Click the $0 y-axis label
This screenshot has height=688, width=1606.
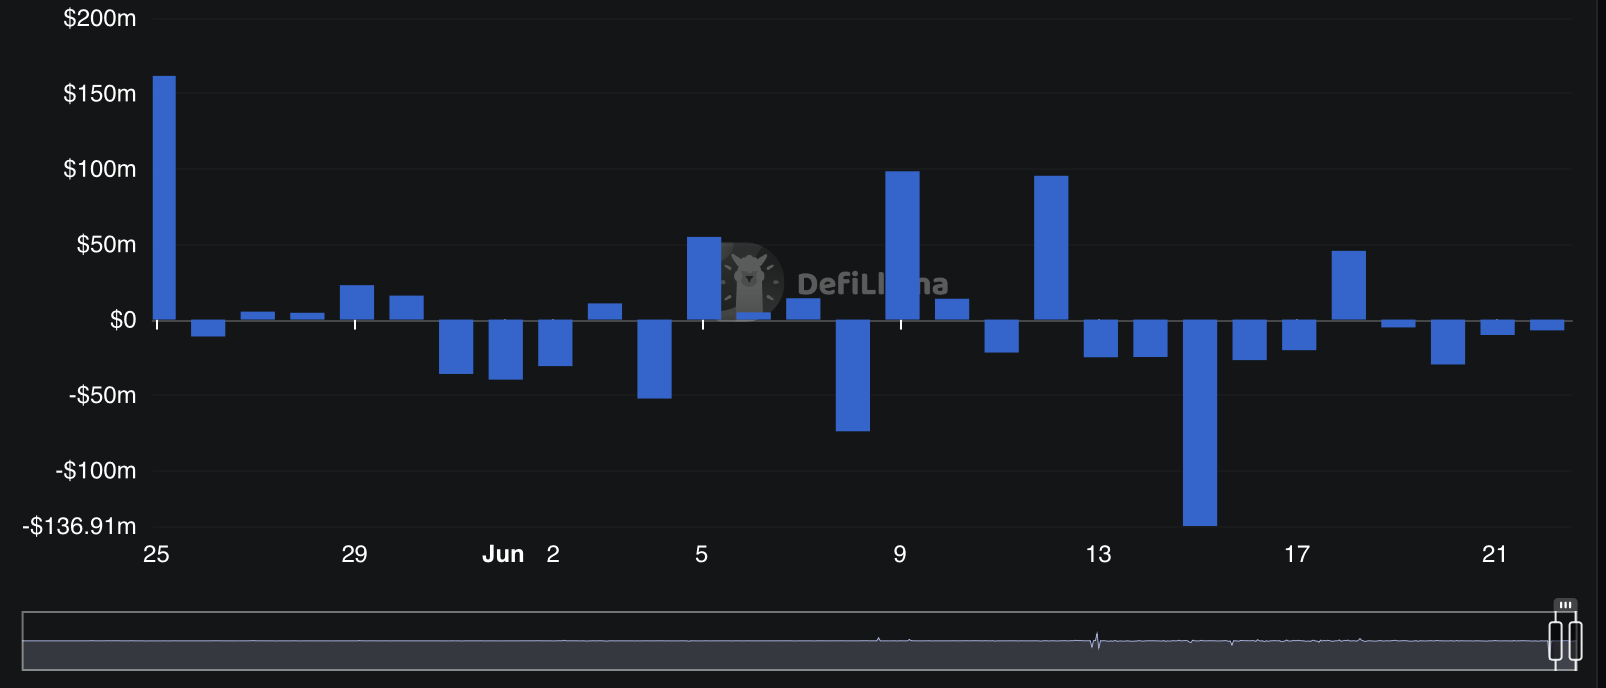tap(123, 320)
